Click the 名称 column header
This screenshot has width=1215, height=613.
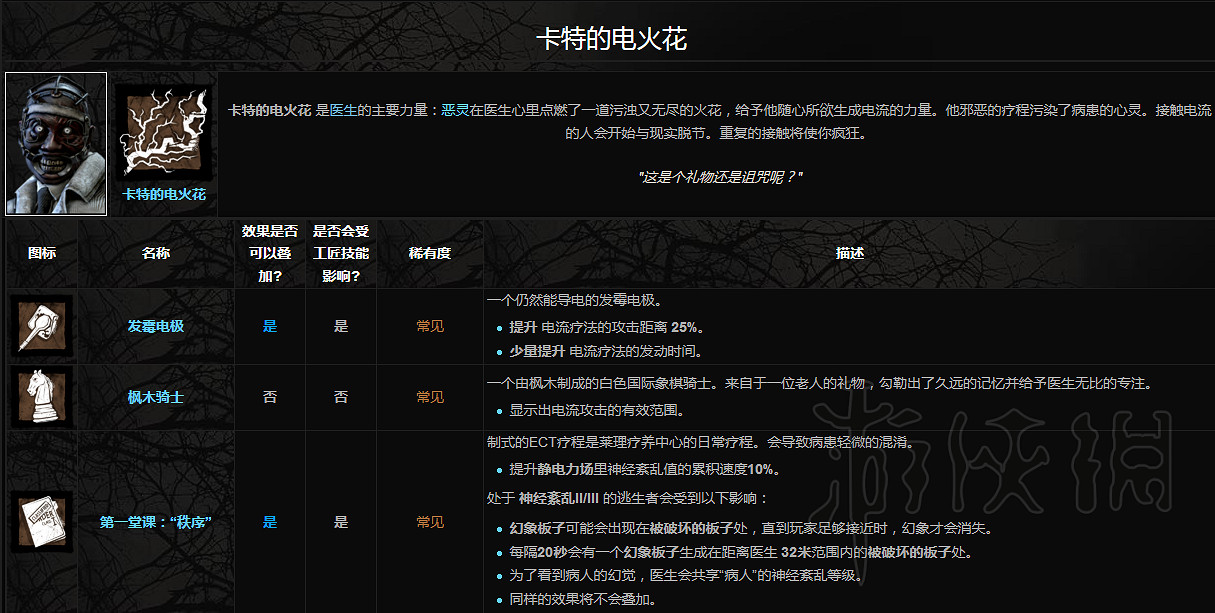click(x=155, y=252)
